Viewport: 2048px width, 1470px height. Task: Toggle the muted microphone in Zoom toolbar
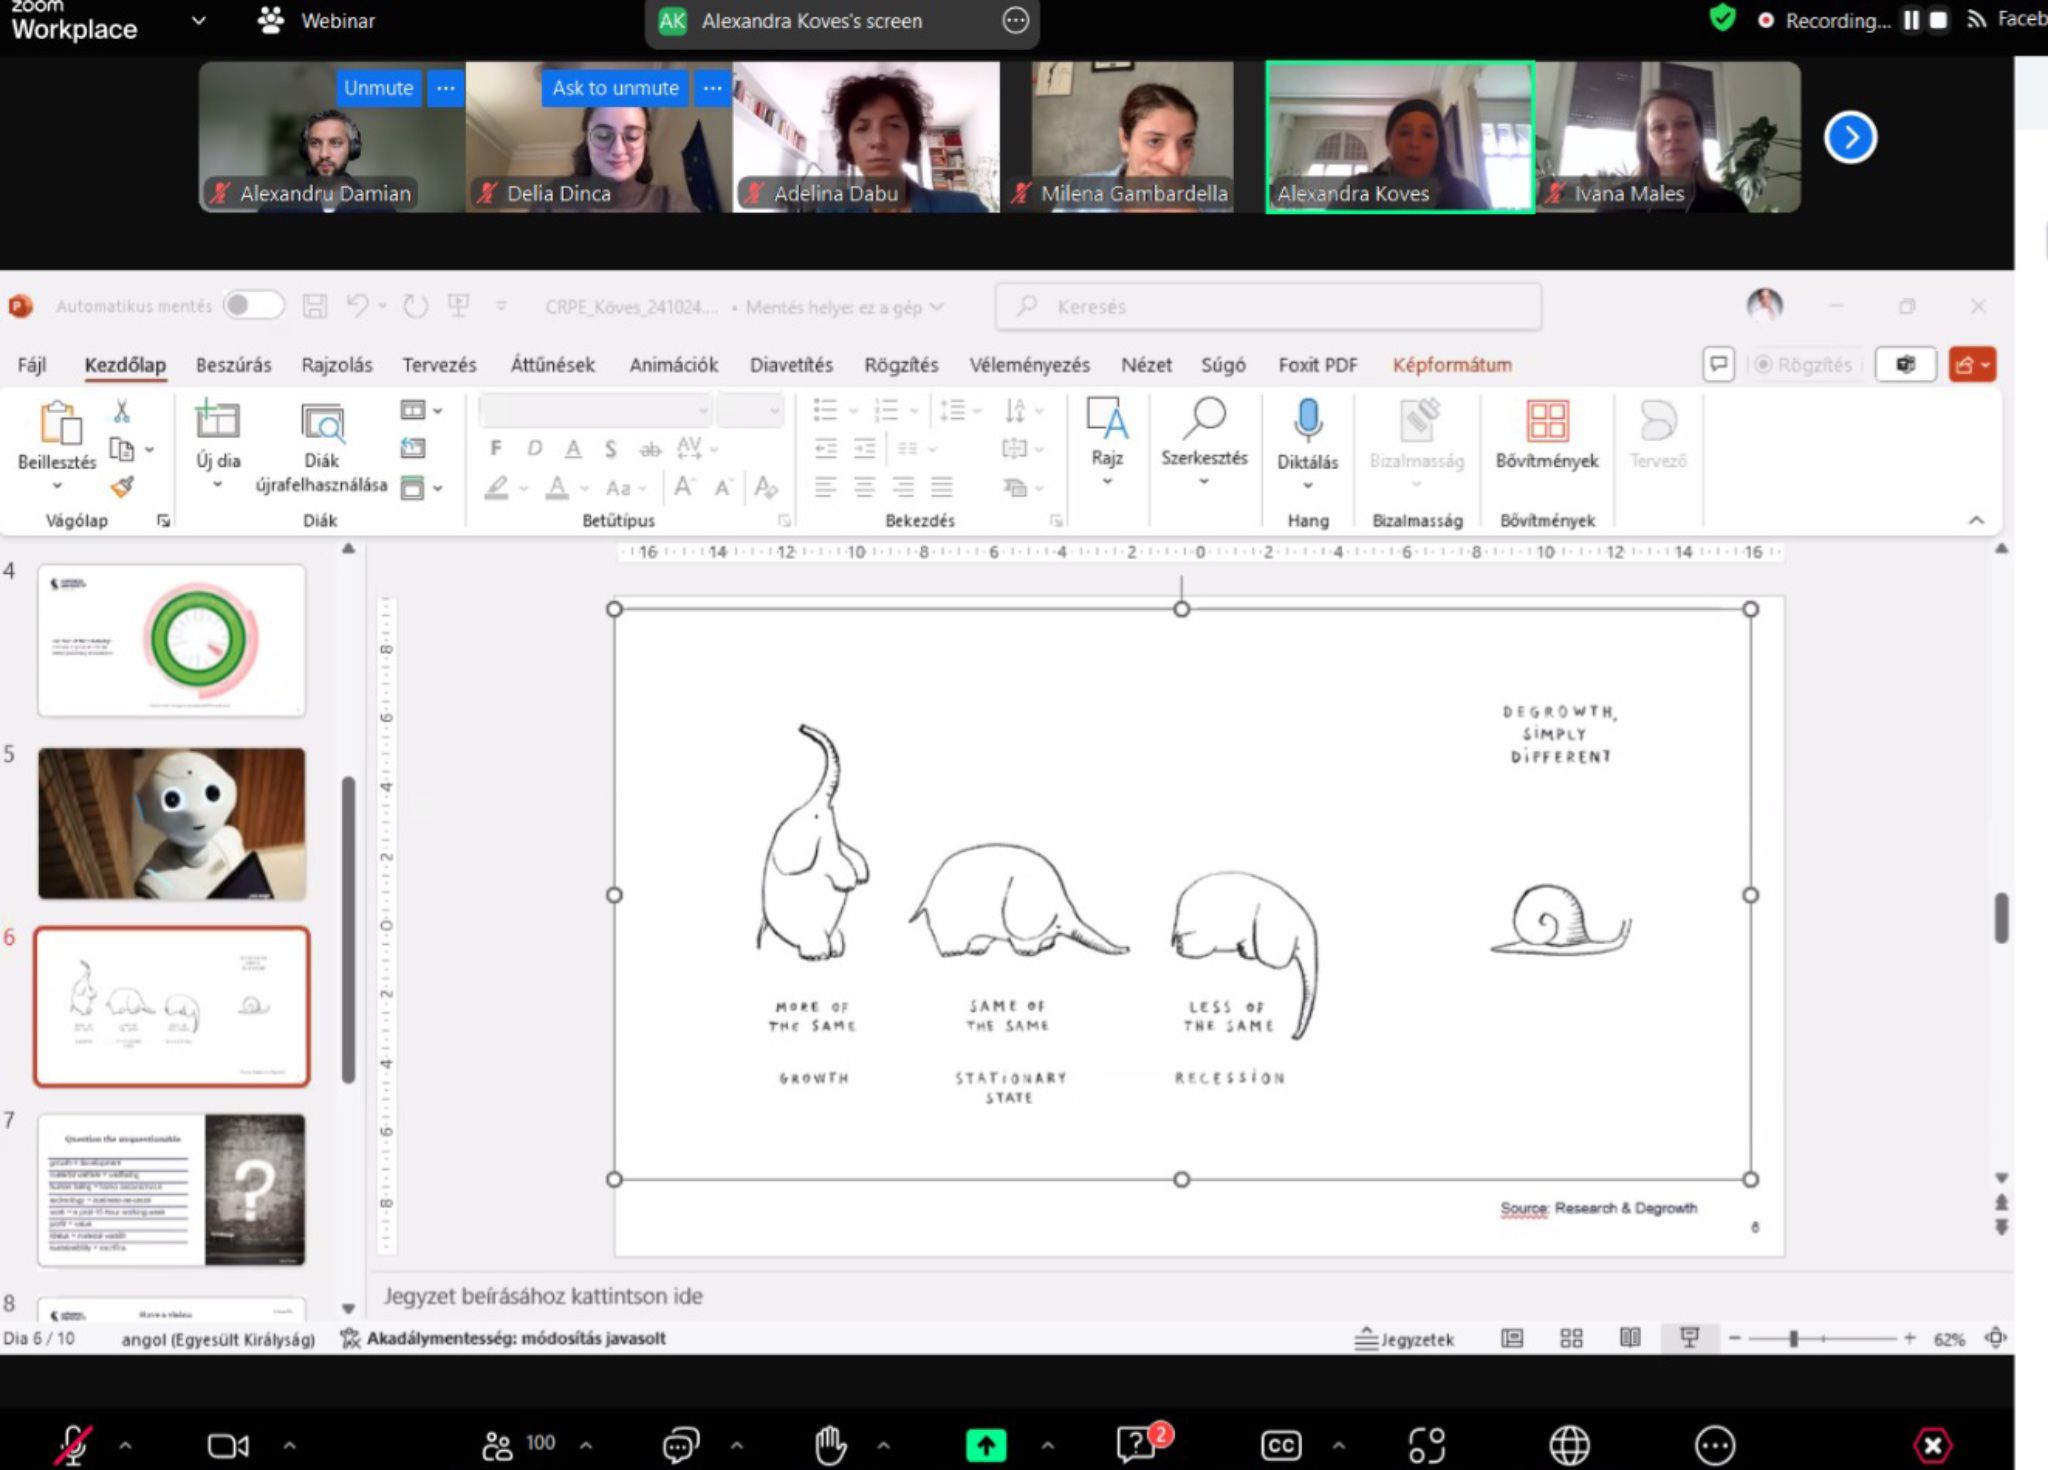coord(73,1445)
